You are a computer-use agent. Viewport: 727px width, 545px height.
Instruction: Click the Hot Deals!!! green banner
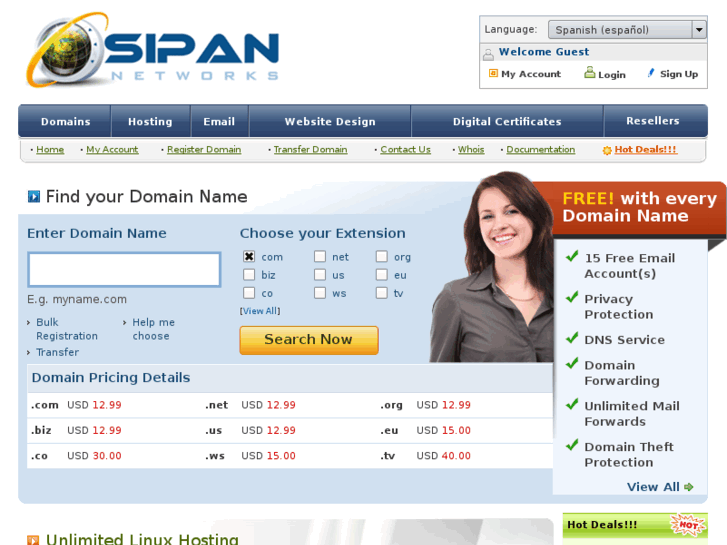click(635, 525)
